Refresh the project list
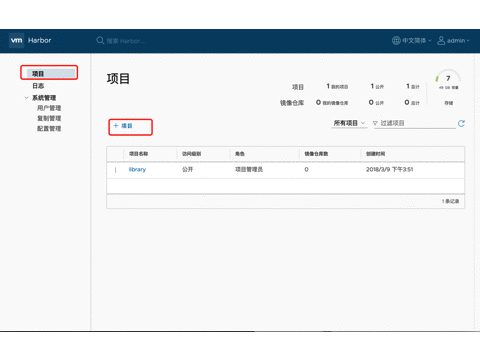 pos(461,124)
